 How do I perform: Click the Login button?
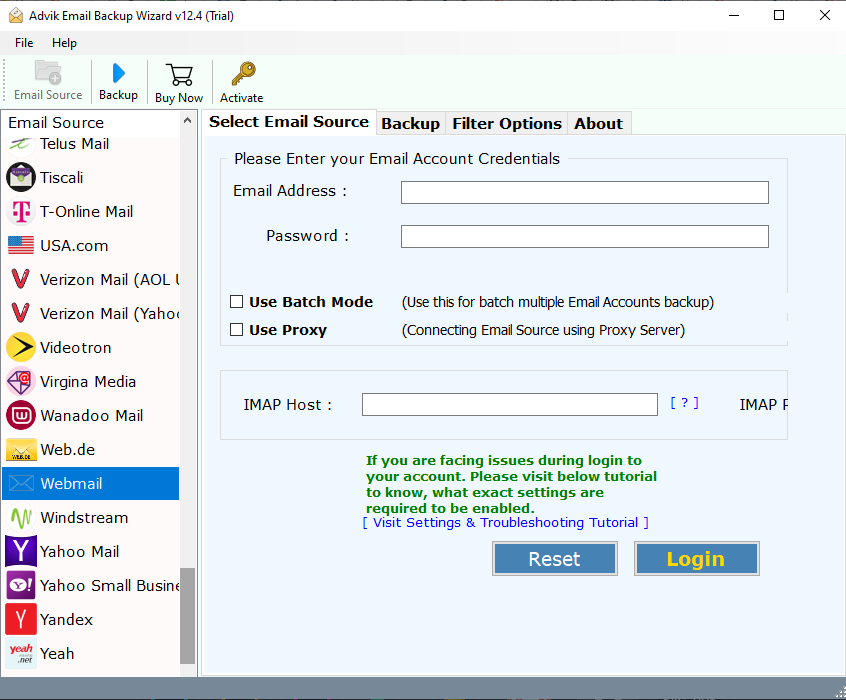697,559
